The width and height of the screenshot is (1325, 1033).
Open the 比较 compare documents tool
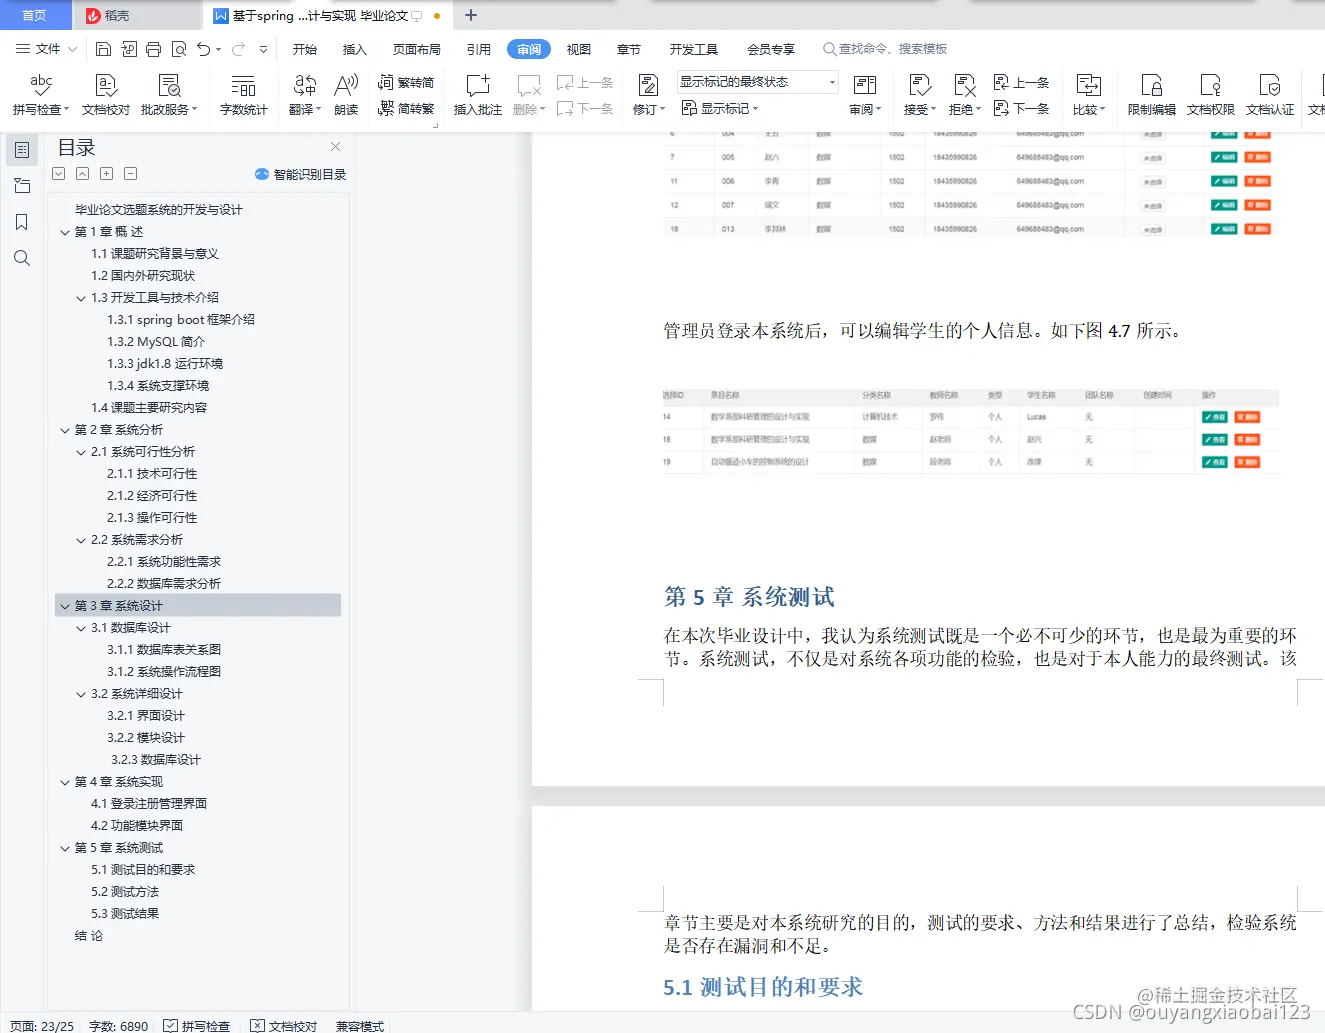tap(1089, 95)
